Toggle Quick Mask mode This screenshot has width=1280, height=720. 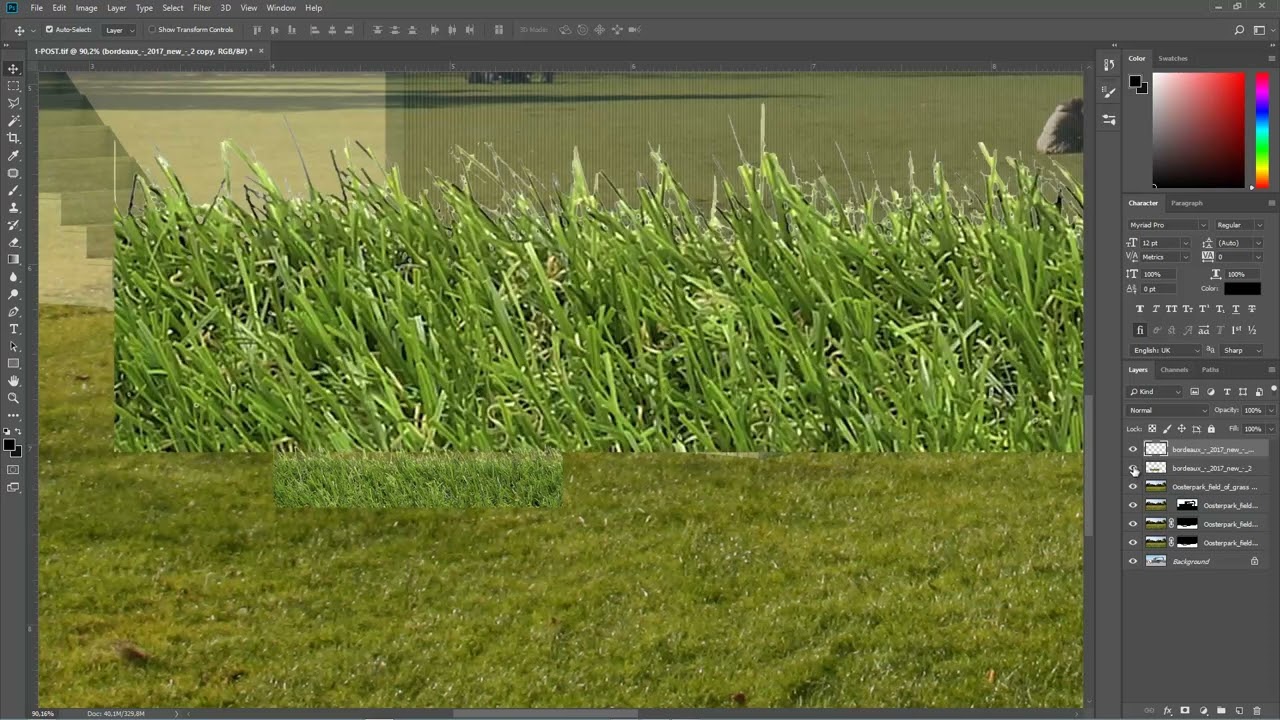[x=13, y=469]
